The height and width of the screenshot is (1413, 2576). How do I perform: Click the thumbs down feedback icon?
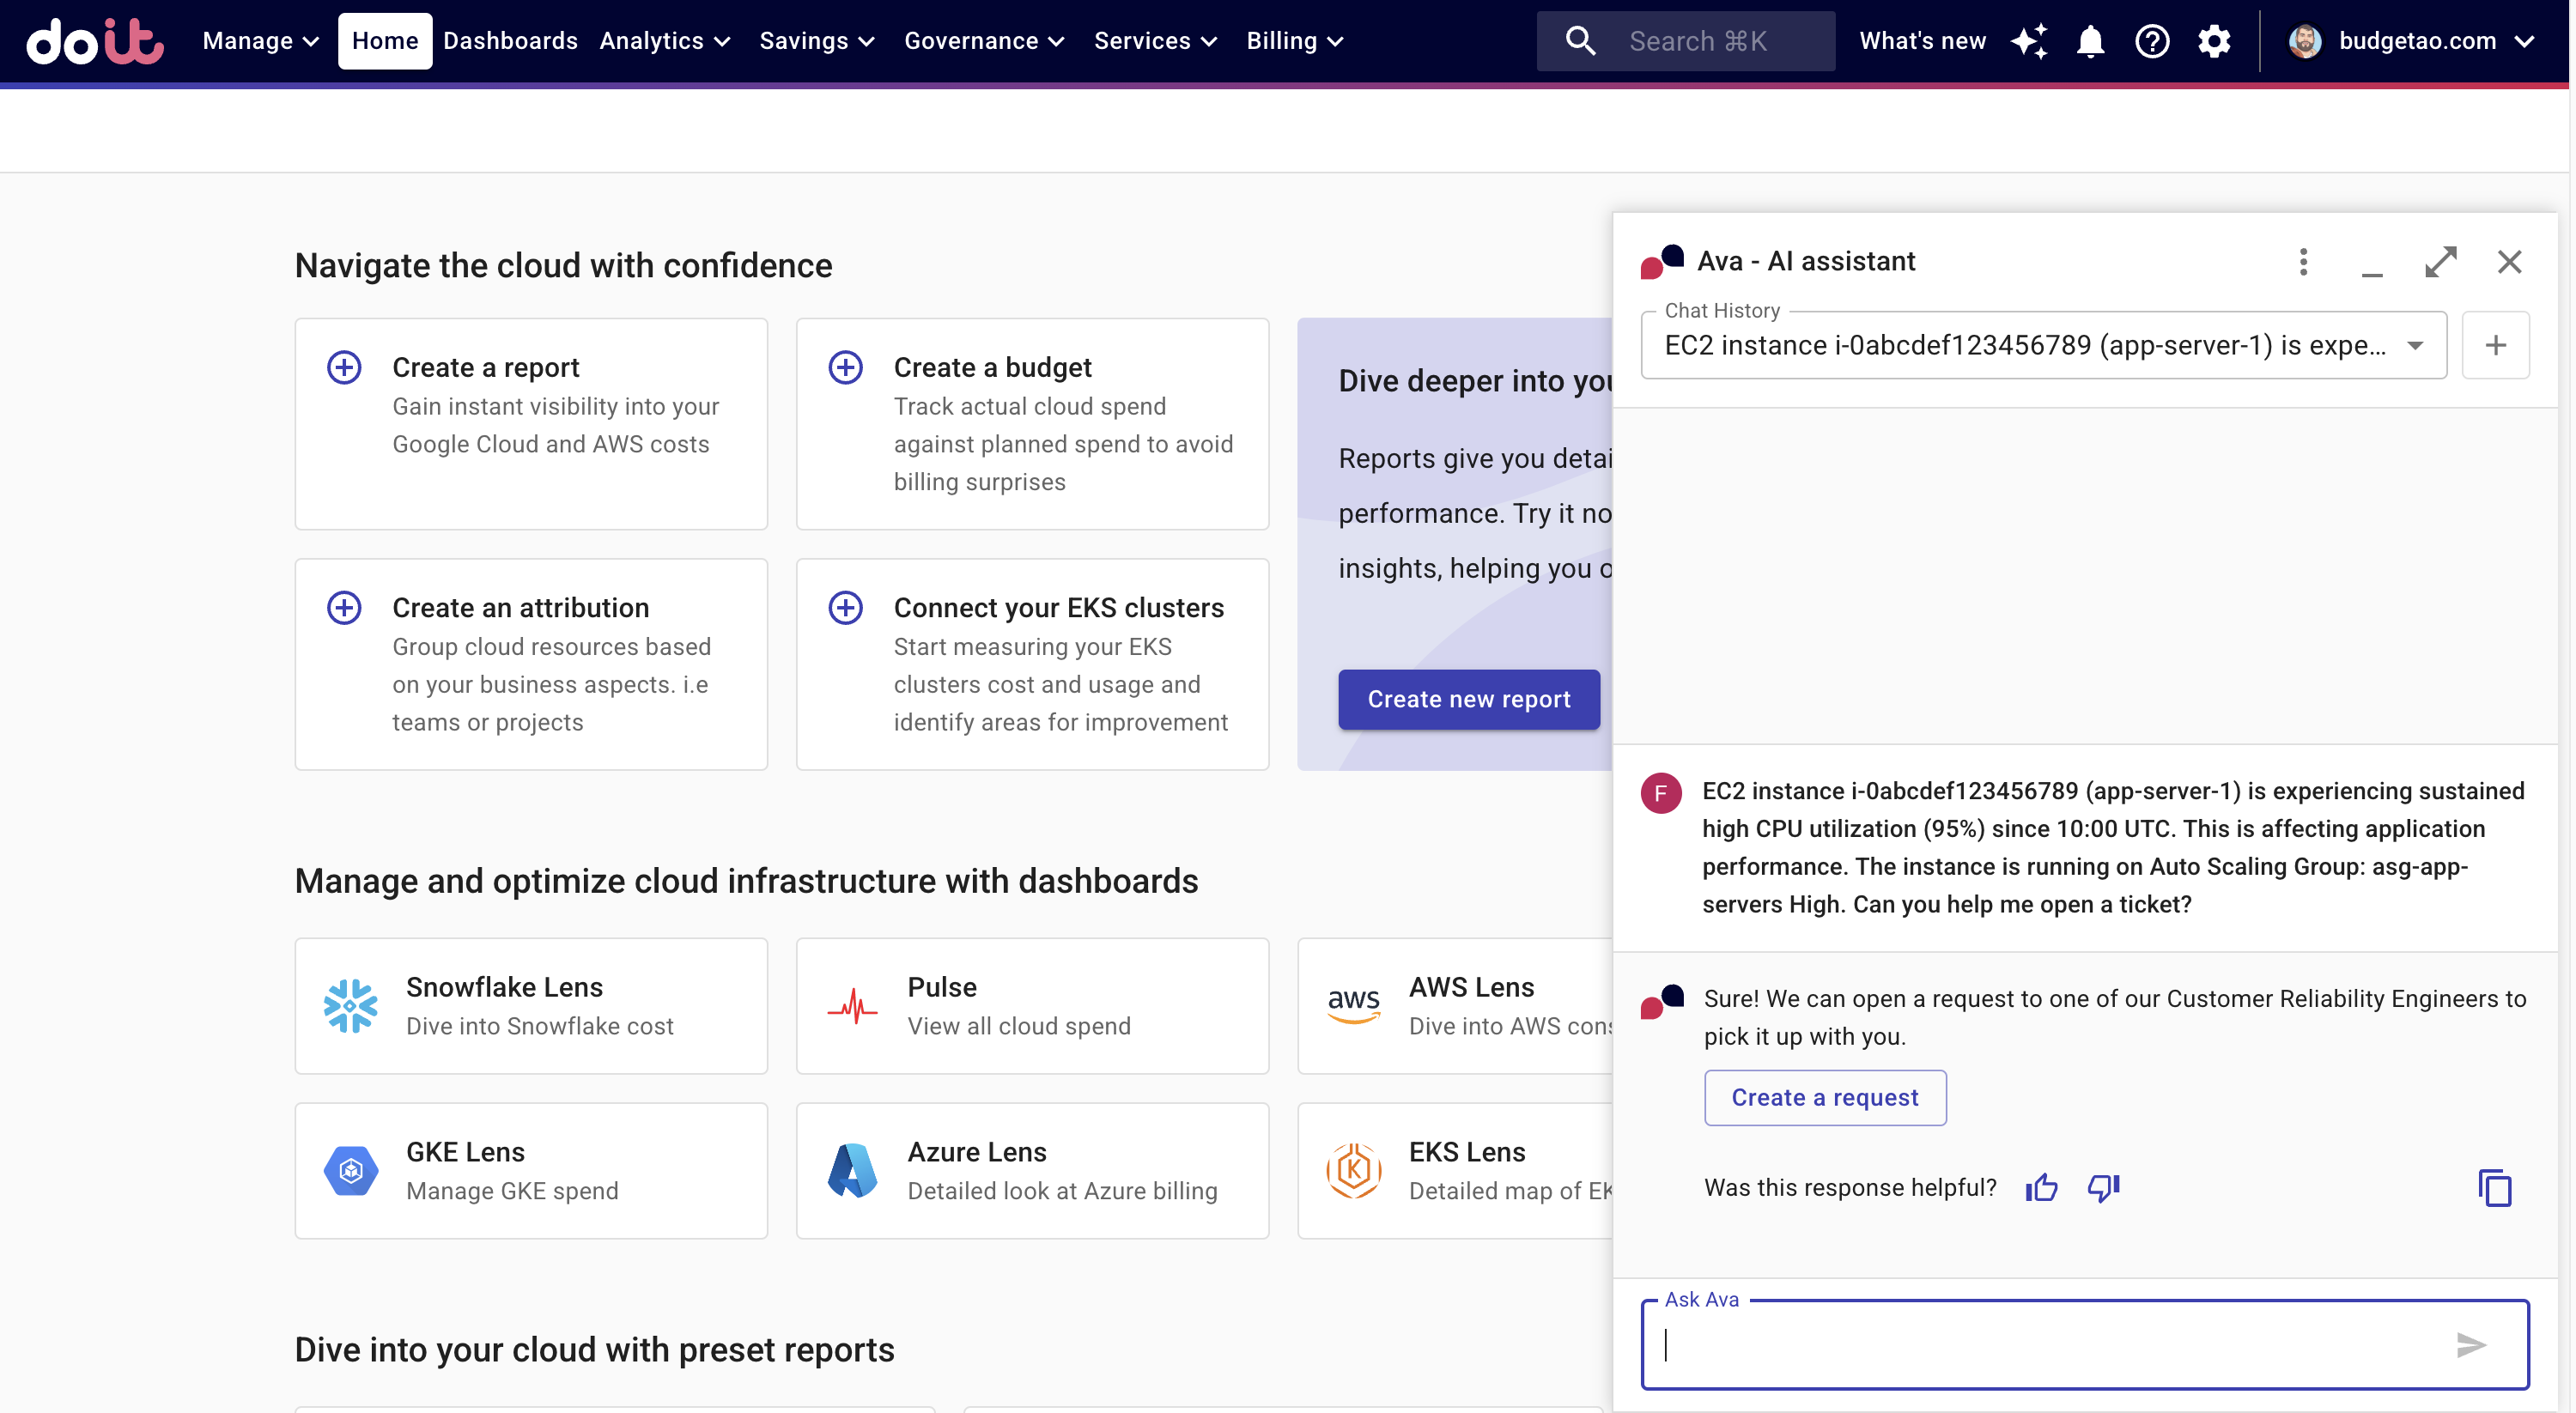(2103, 1187)
